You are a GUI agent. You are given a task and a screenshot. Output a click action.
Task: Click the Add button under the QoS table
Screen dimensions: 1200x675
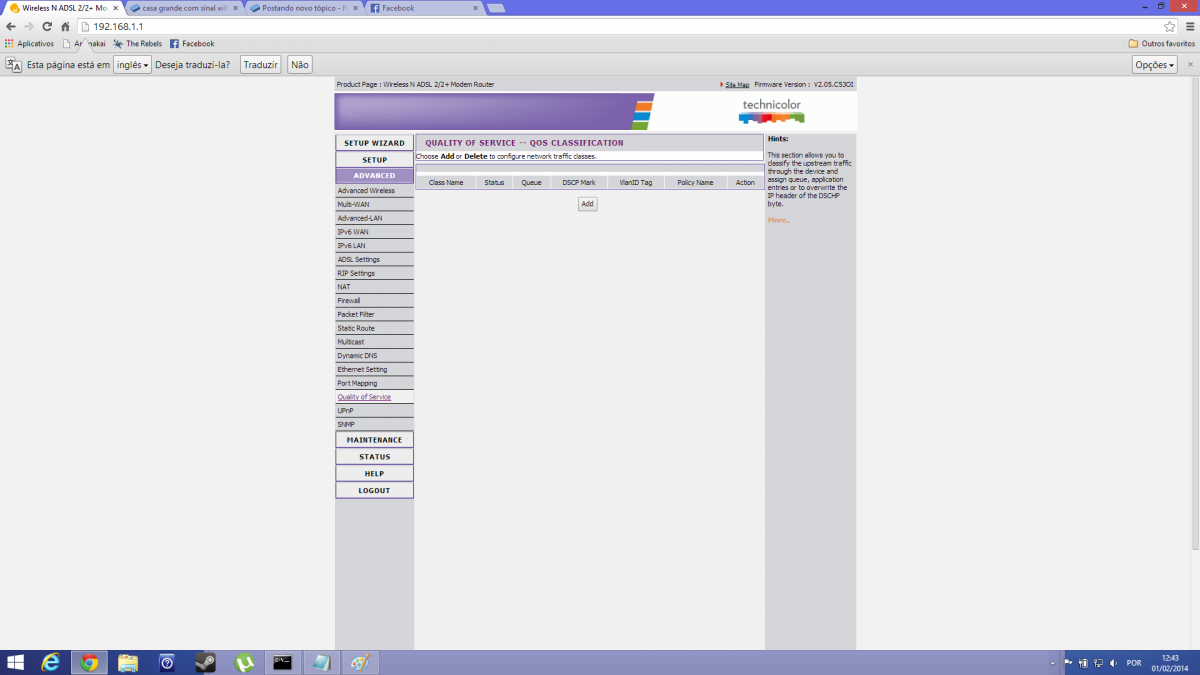[x=588, y=203]
